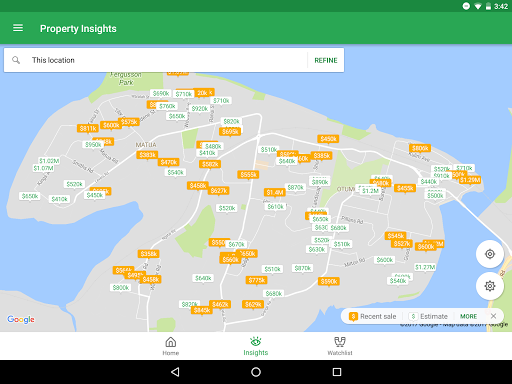Switch to the Home tab
This screenshot has height=384, width=512.
tap(171, 346)
